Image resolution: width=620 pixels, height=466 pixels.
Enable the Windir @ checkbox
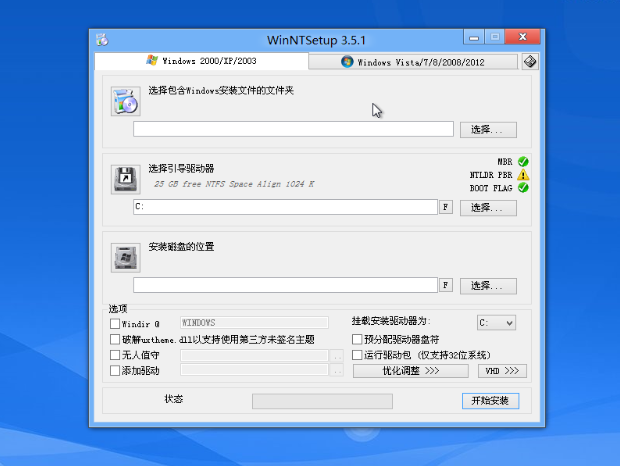[x=114, y=323]
